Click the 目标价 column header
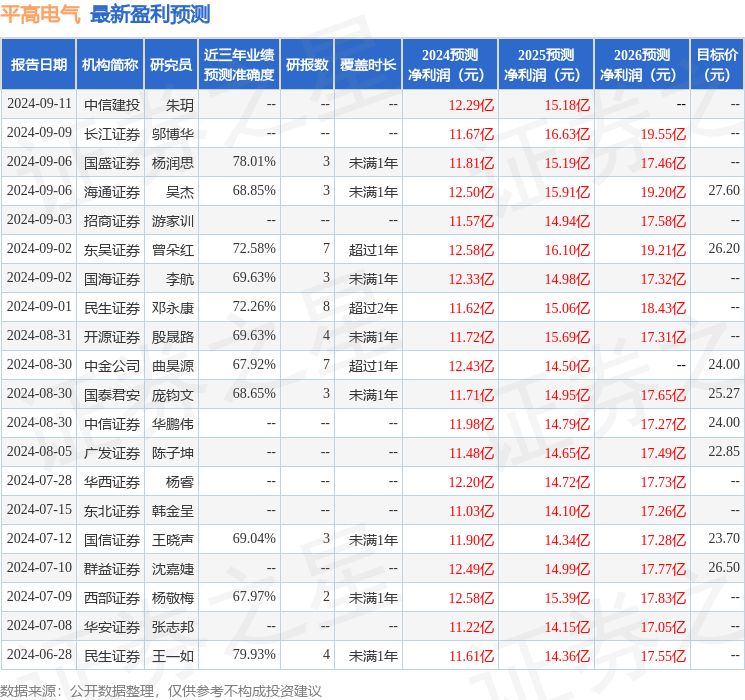 tap(717, 65)
